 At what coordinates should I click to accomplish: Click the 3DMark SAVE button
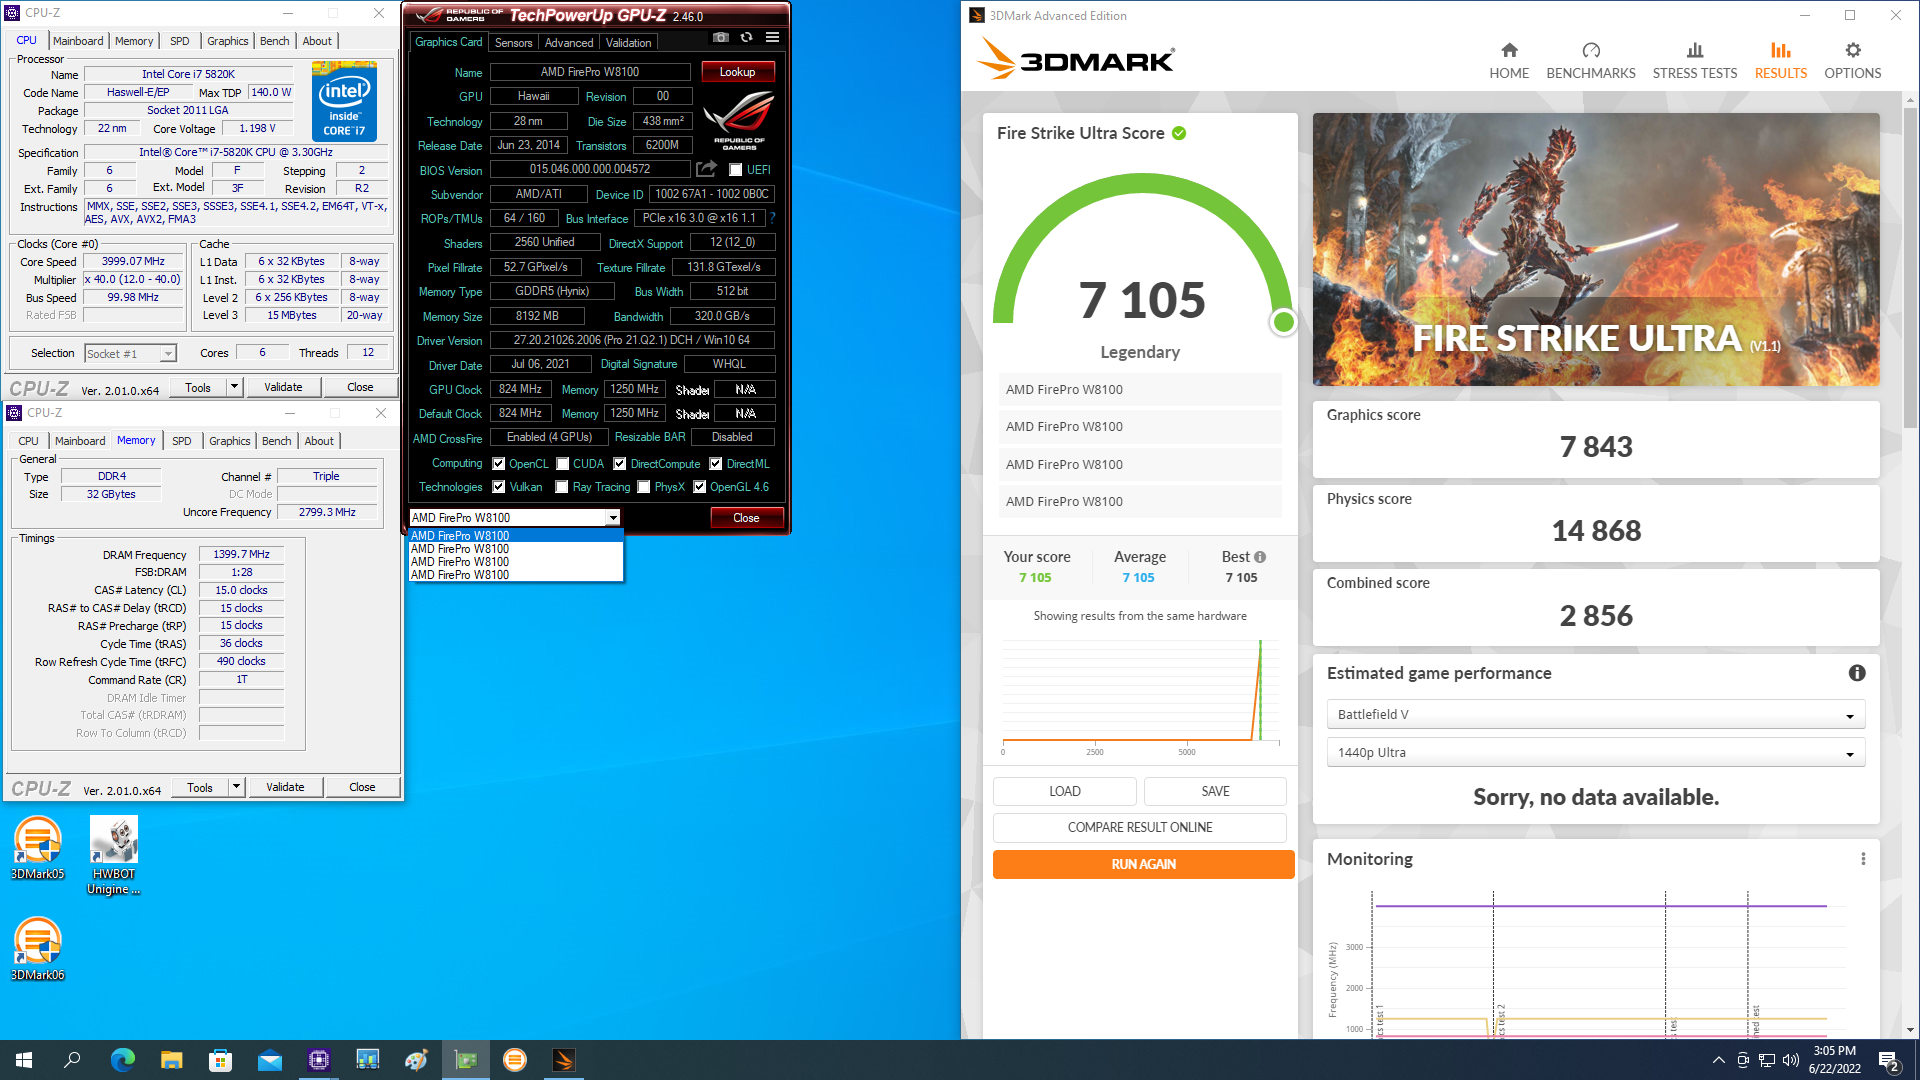pos(1215,791)
